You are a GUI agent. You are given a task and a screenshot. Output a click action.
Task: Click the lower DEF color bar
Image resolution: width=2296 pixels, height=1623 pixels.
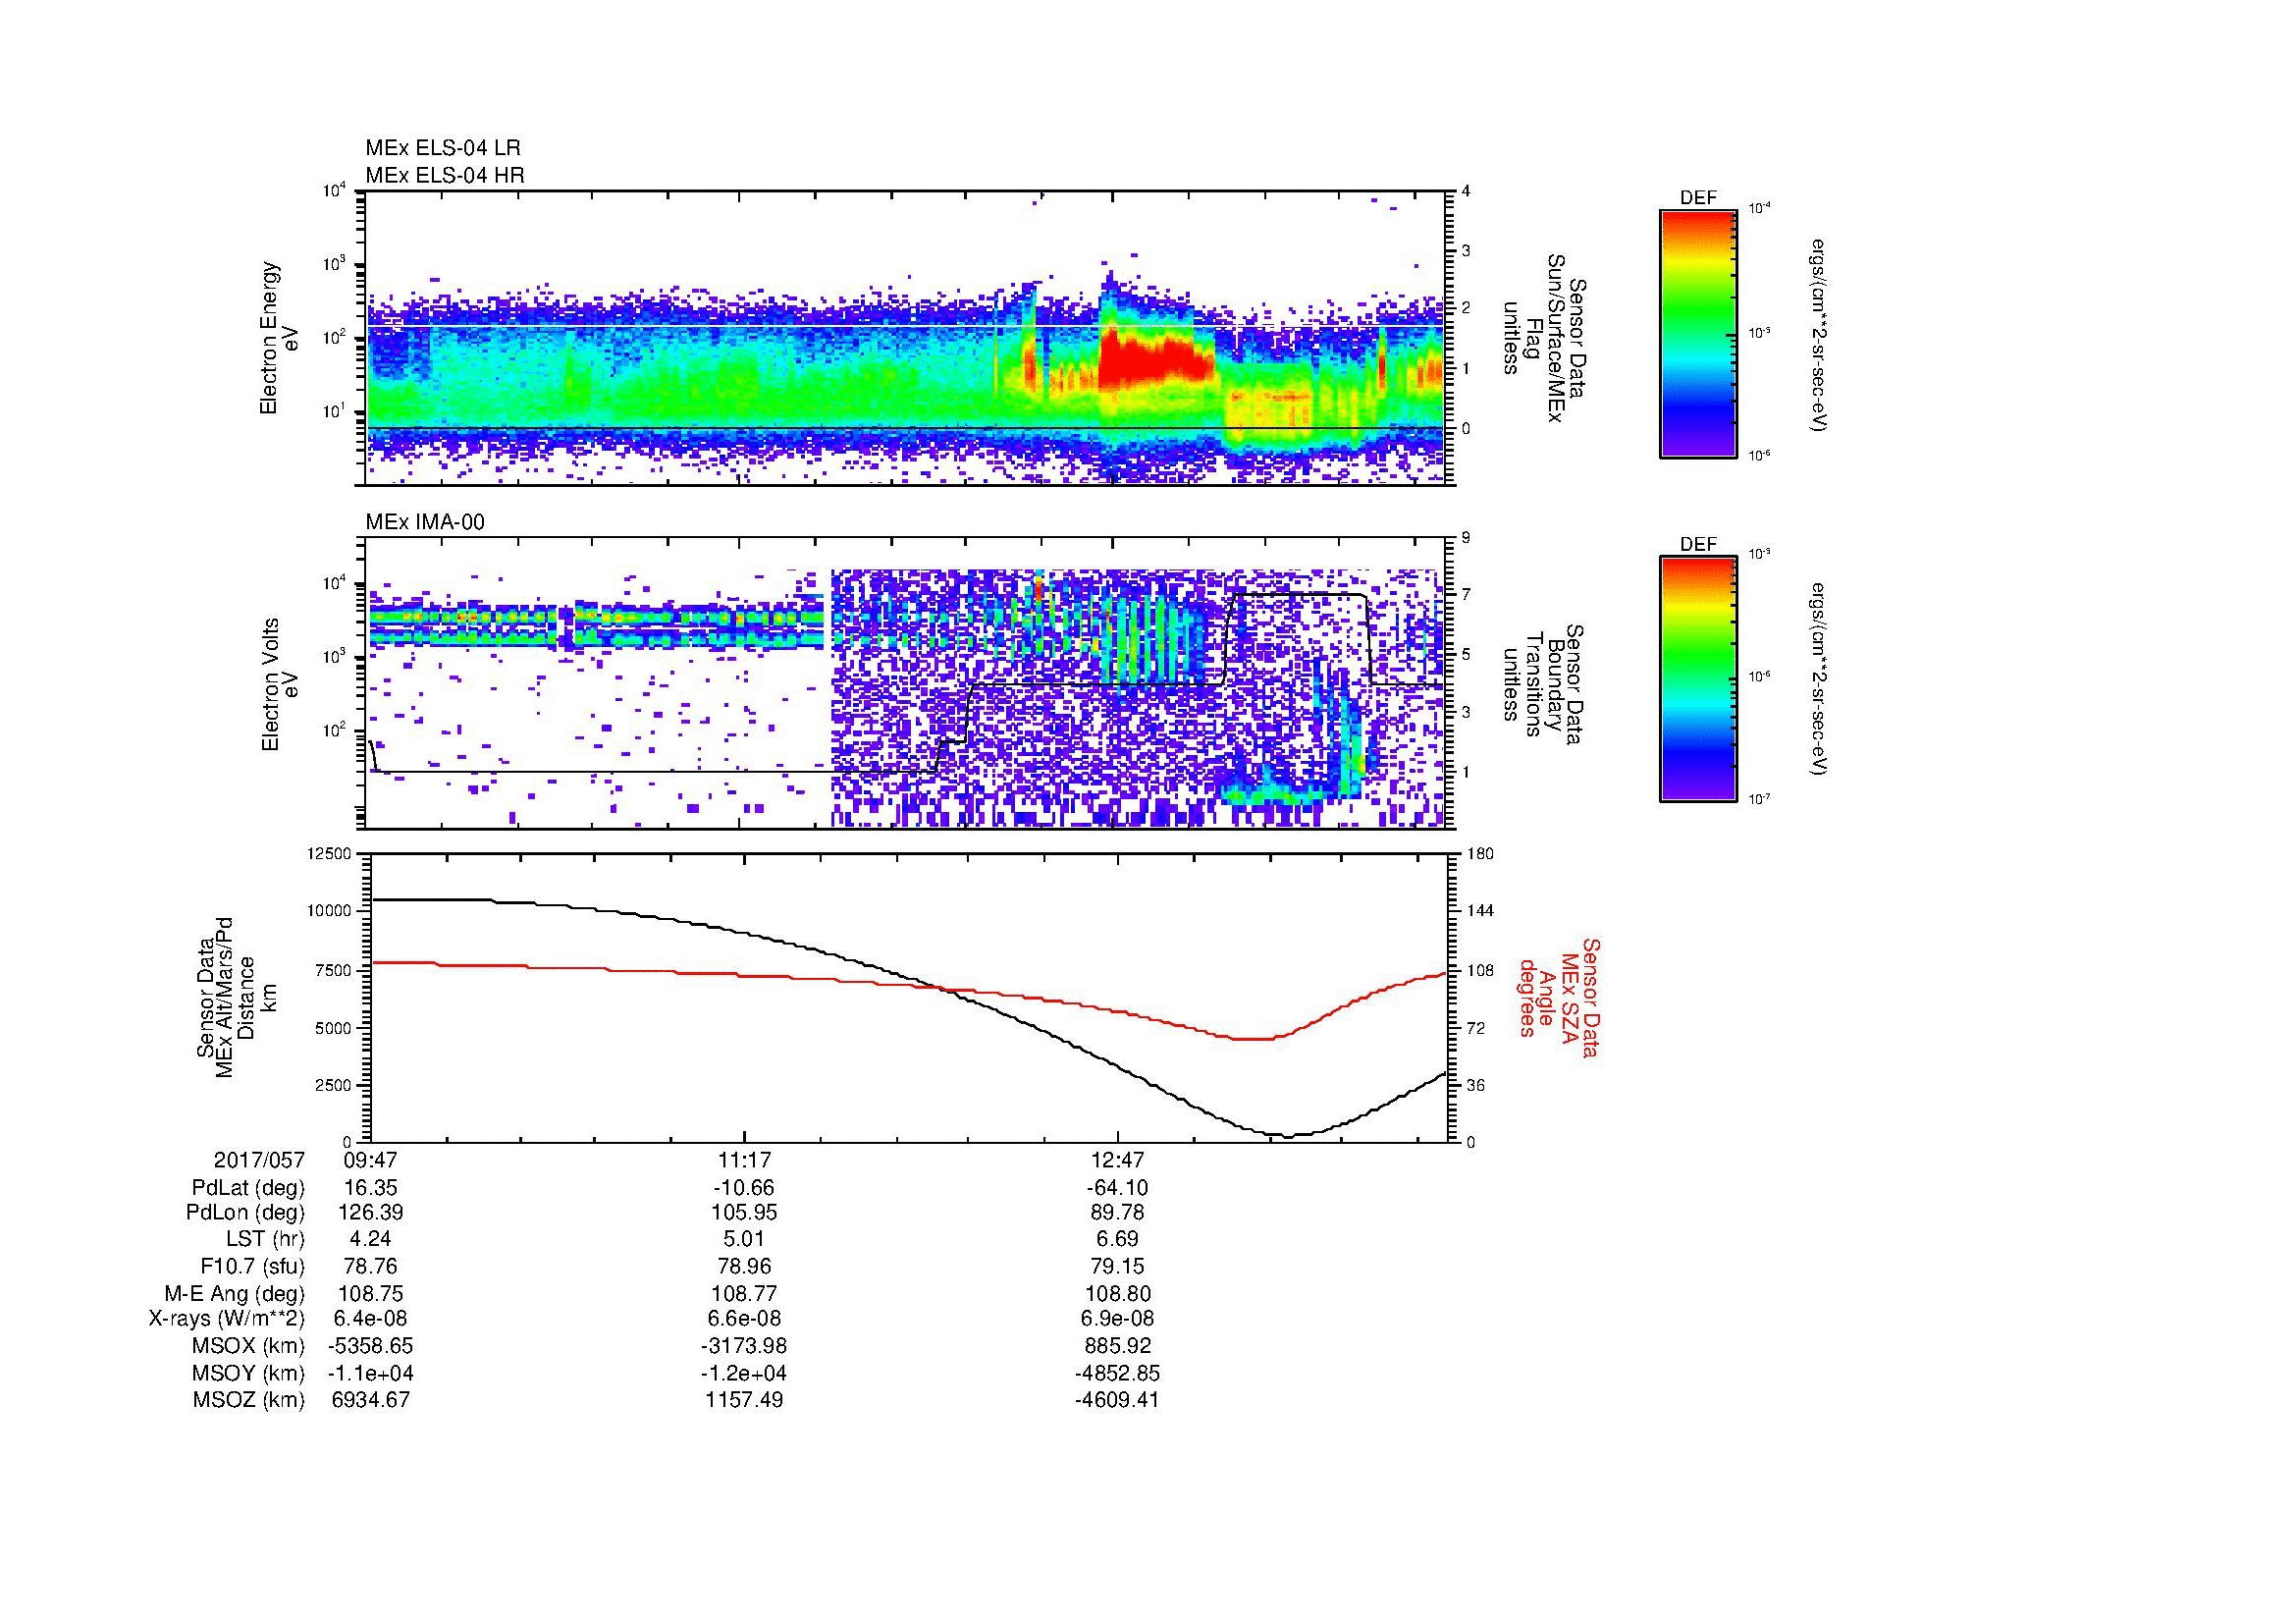coord(1697,679)
